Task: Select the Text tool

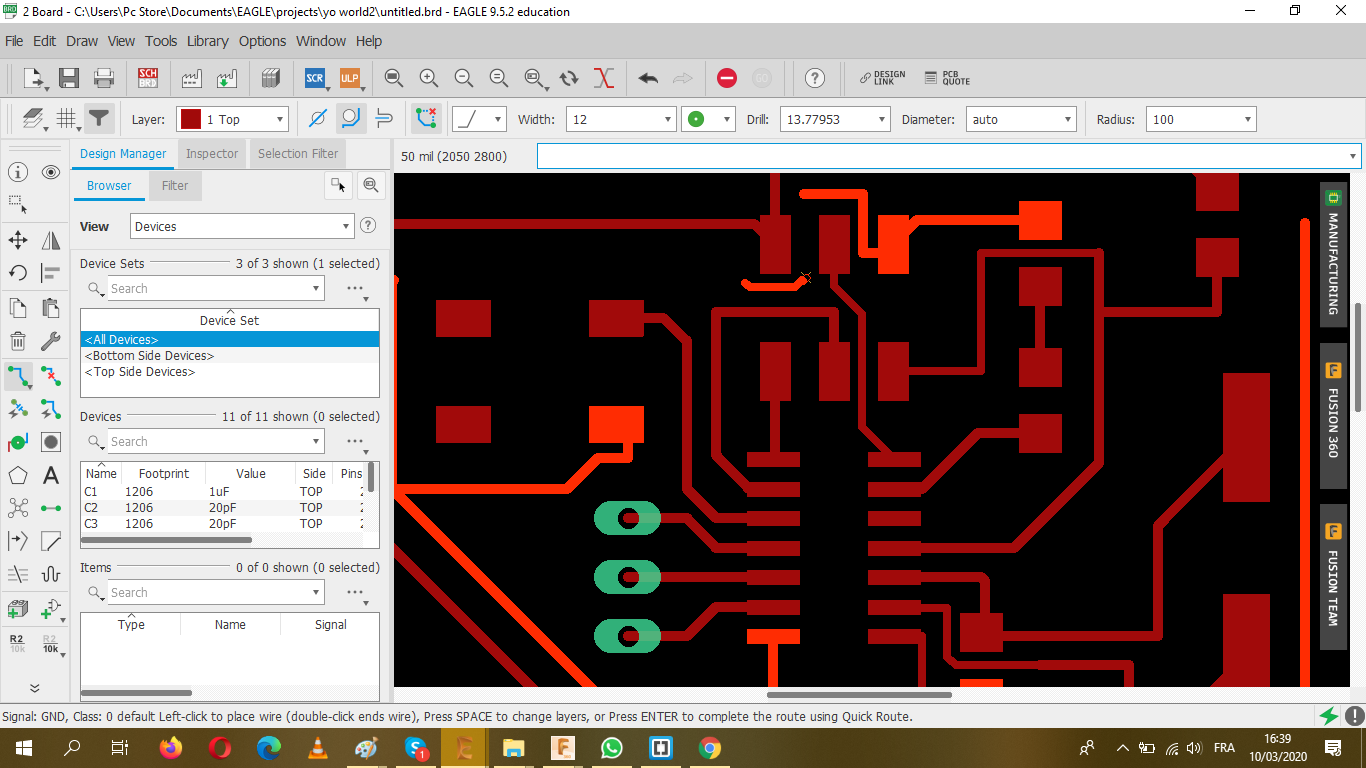Action: click(x=51, y=475)
